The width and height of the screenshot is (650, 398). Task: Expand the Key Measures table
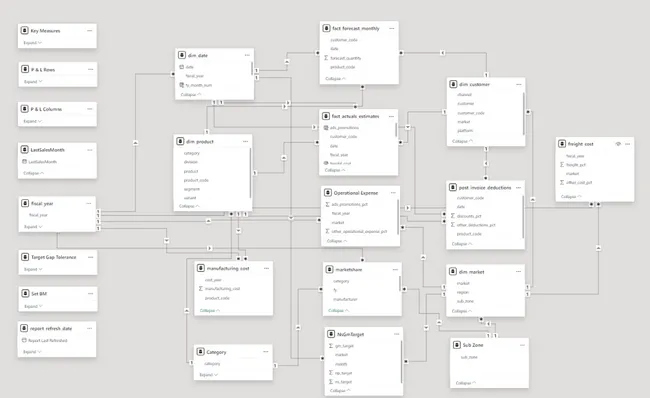(32, 43)
